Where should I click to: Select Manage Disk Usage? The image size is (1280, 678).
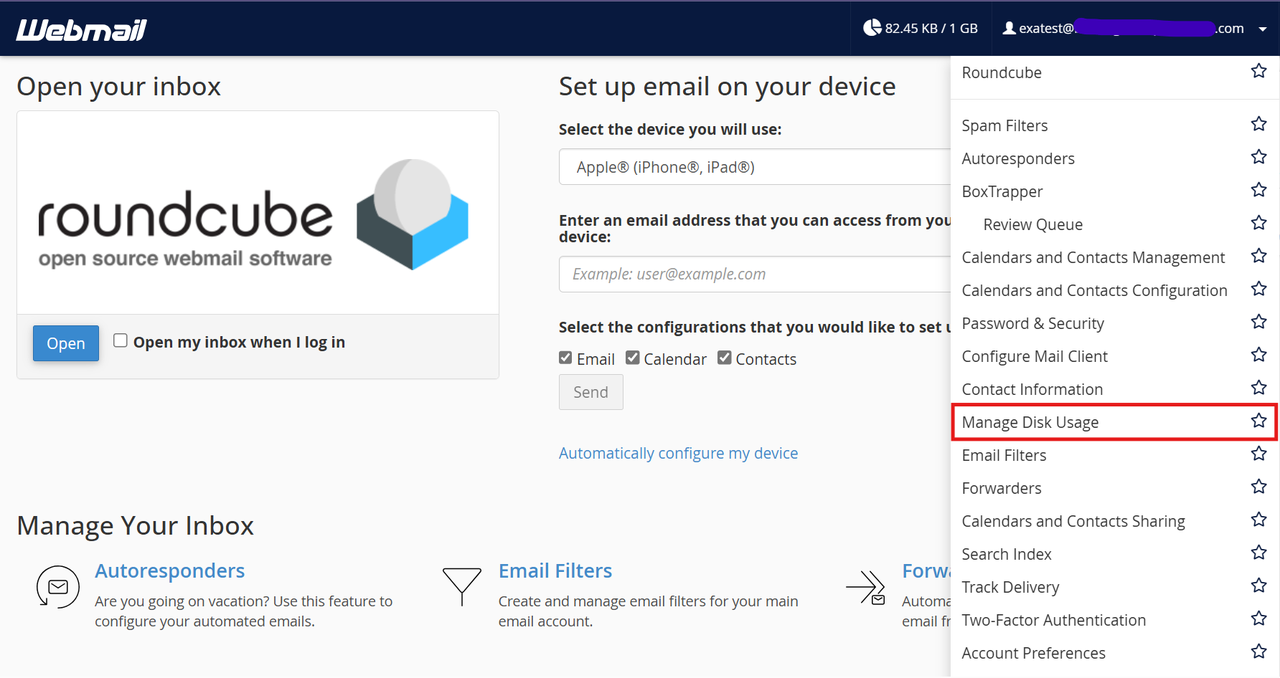[1030, 422]
